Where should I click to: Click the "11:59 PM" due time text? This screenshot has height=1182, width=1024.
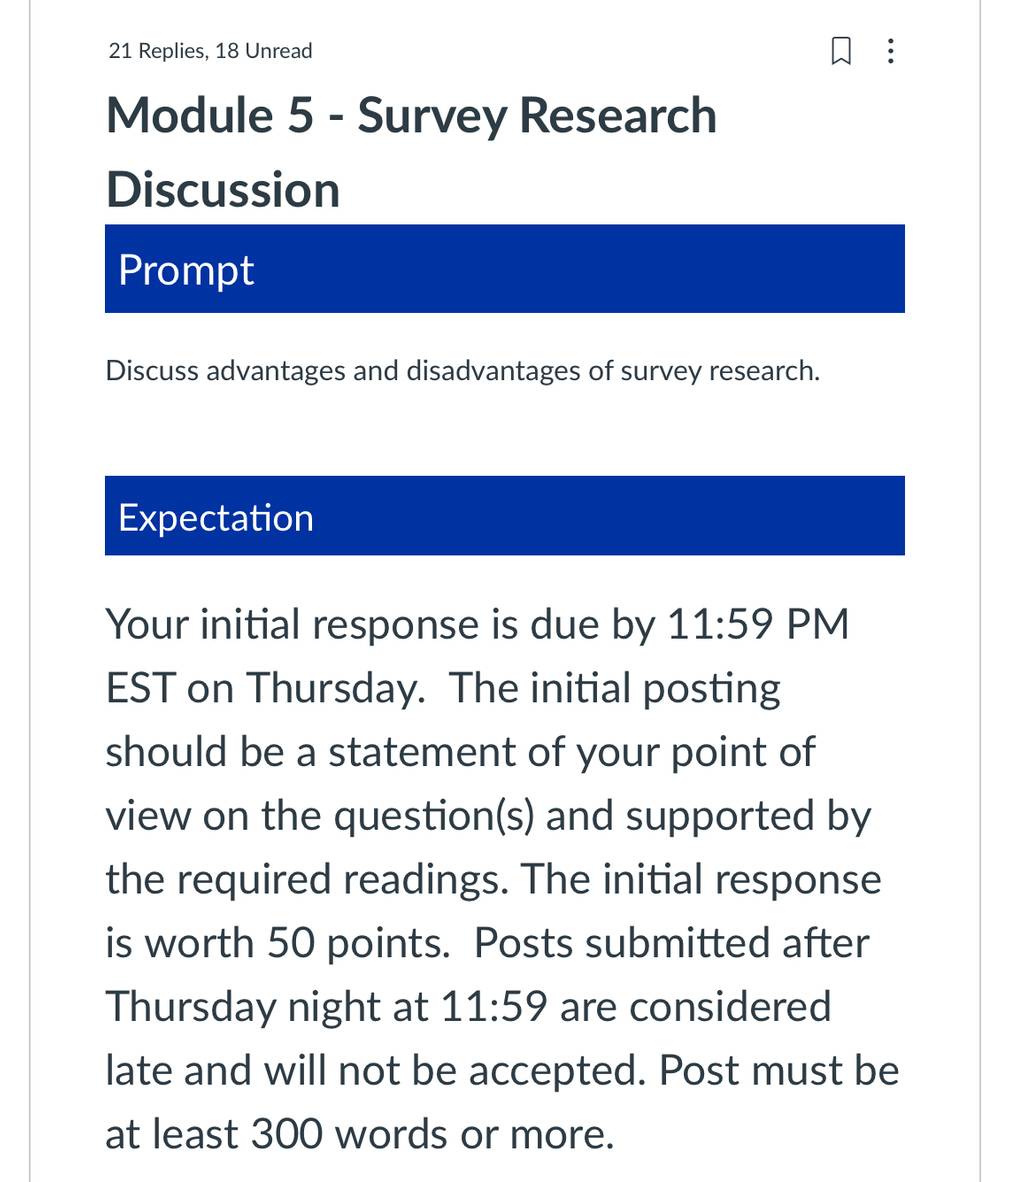pyautogui.click(x=758, y=625)
